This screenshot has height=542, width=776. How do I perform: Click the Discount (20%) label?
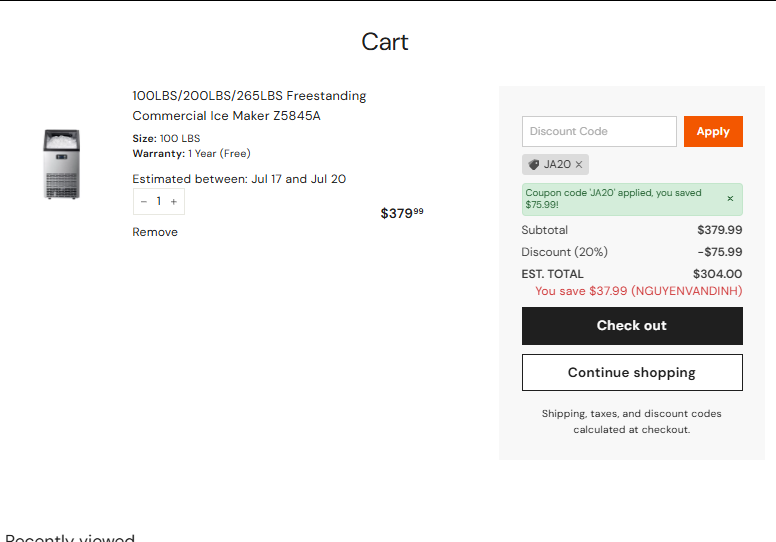tap(565, 252)
